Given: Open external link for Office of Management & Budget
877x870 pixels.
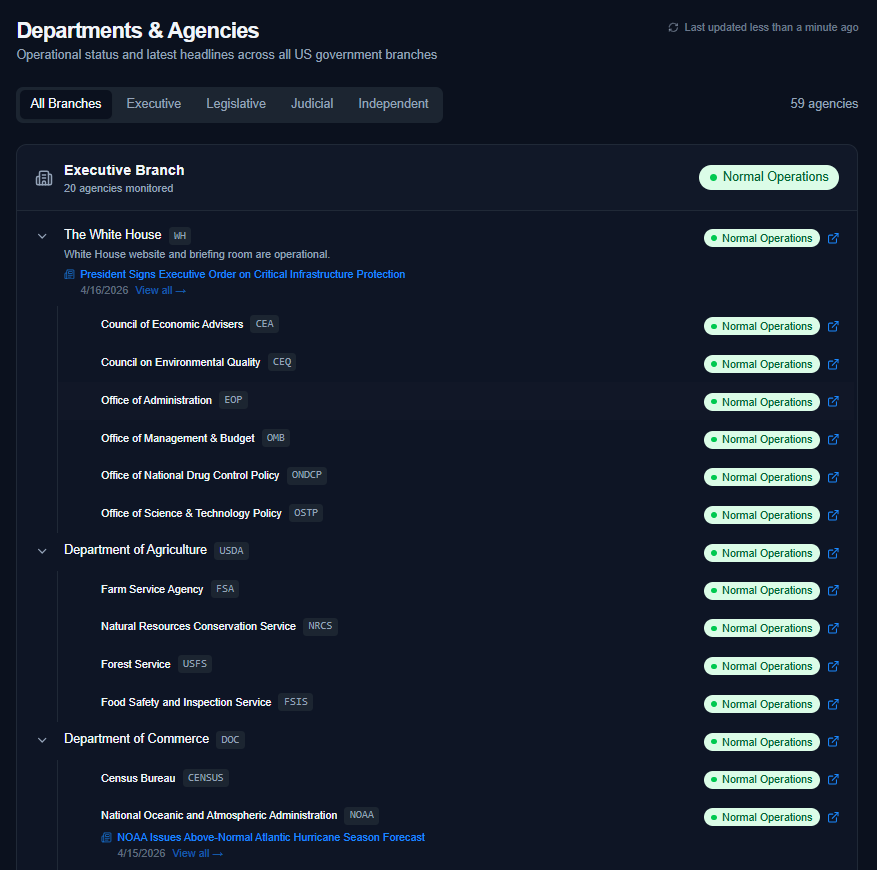Looking at the screenshot, I should click(x=833, y=440).
